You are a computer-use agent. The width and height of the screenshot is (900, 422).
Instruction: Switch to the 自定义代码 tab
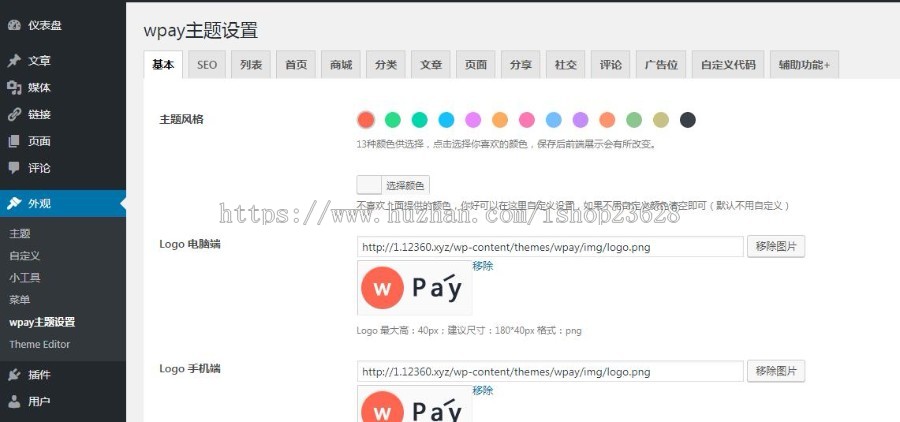pyautogui.click(x=728, y=65)
